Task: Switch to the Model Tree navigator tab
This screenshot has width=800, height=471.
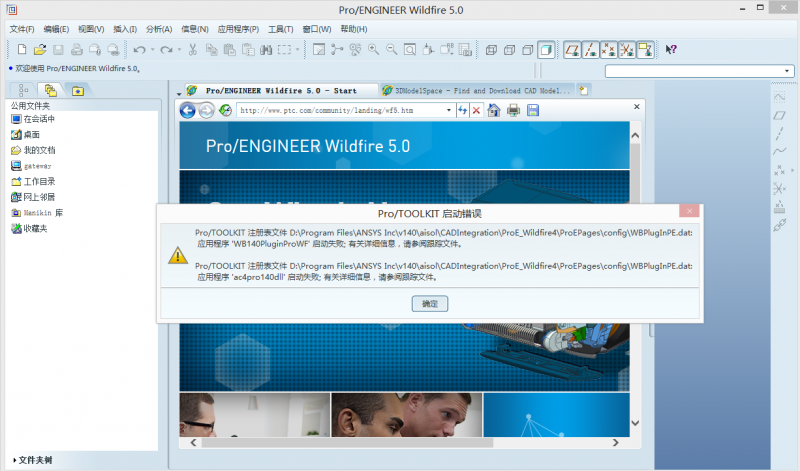Action: (23, 90)
